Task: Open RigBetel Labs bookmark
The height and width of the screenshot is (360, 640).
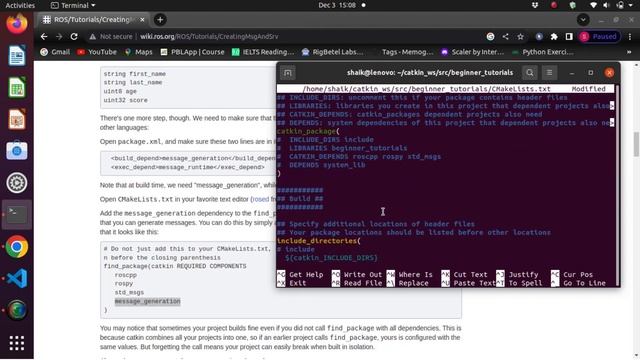Action: [332, 52]
